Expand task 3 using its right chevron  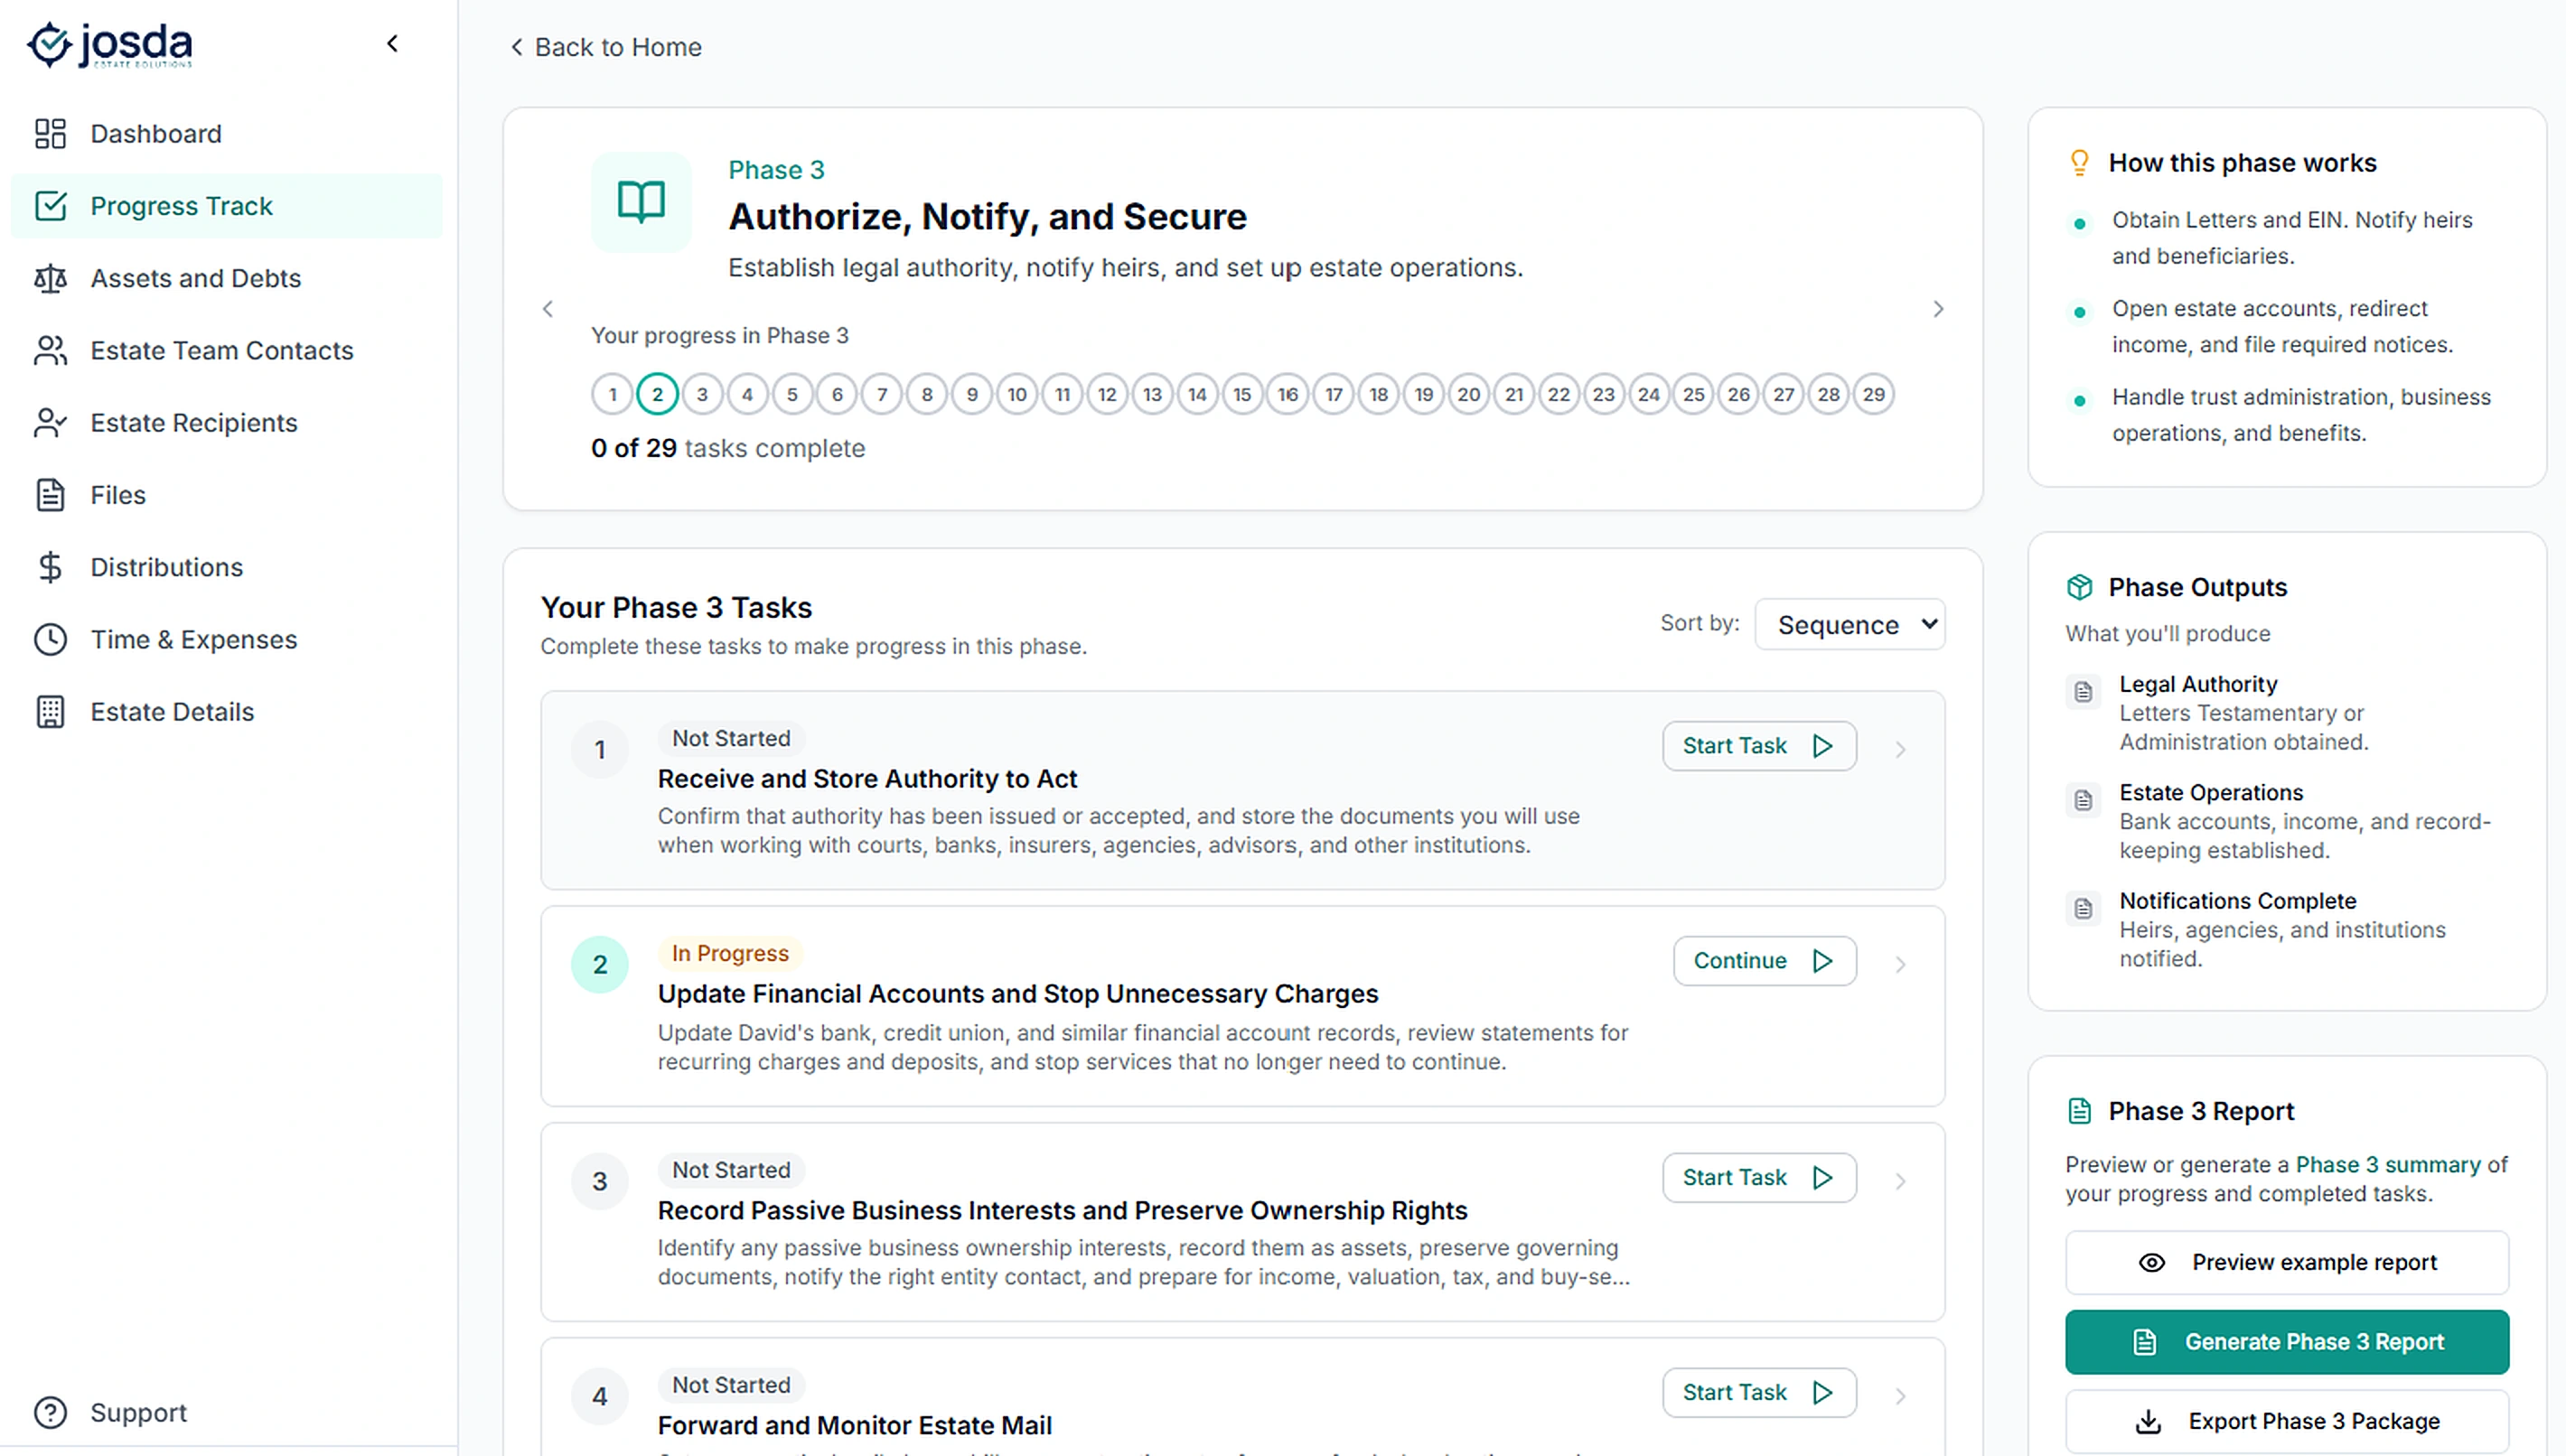(1900, 1181)
